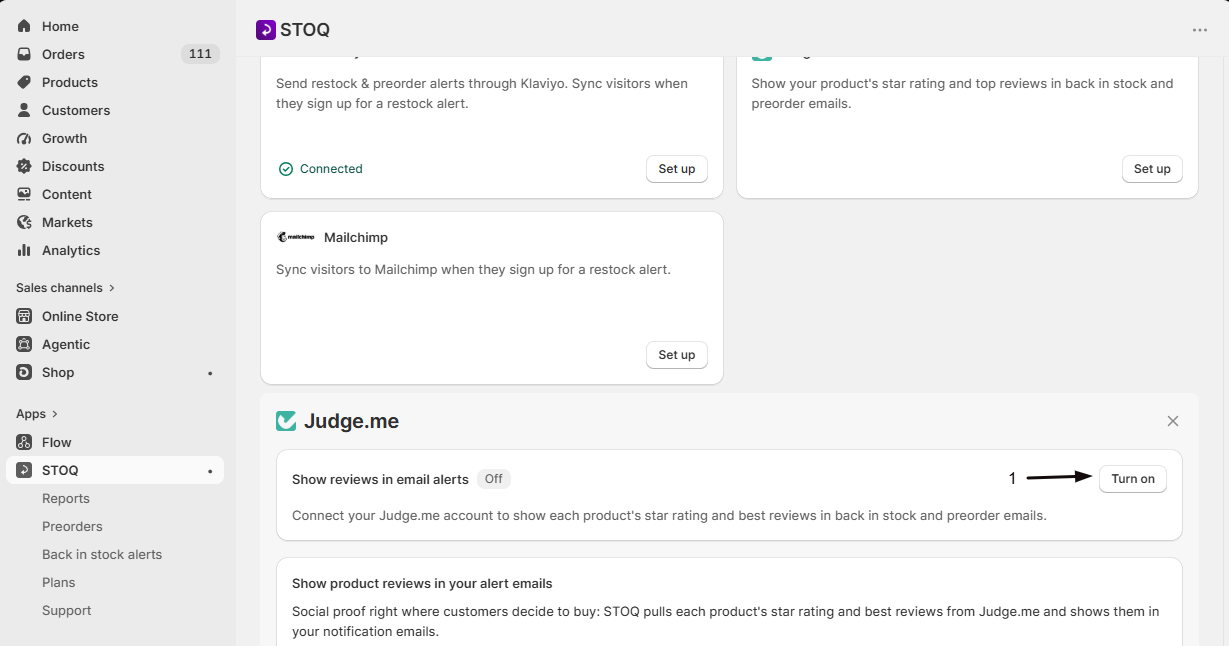Click the STOQ icon in sidebar
The image size is (1229, 646).
click(x=24, y=470)
